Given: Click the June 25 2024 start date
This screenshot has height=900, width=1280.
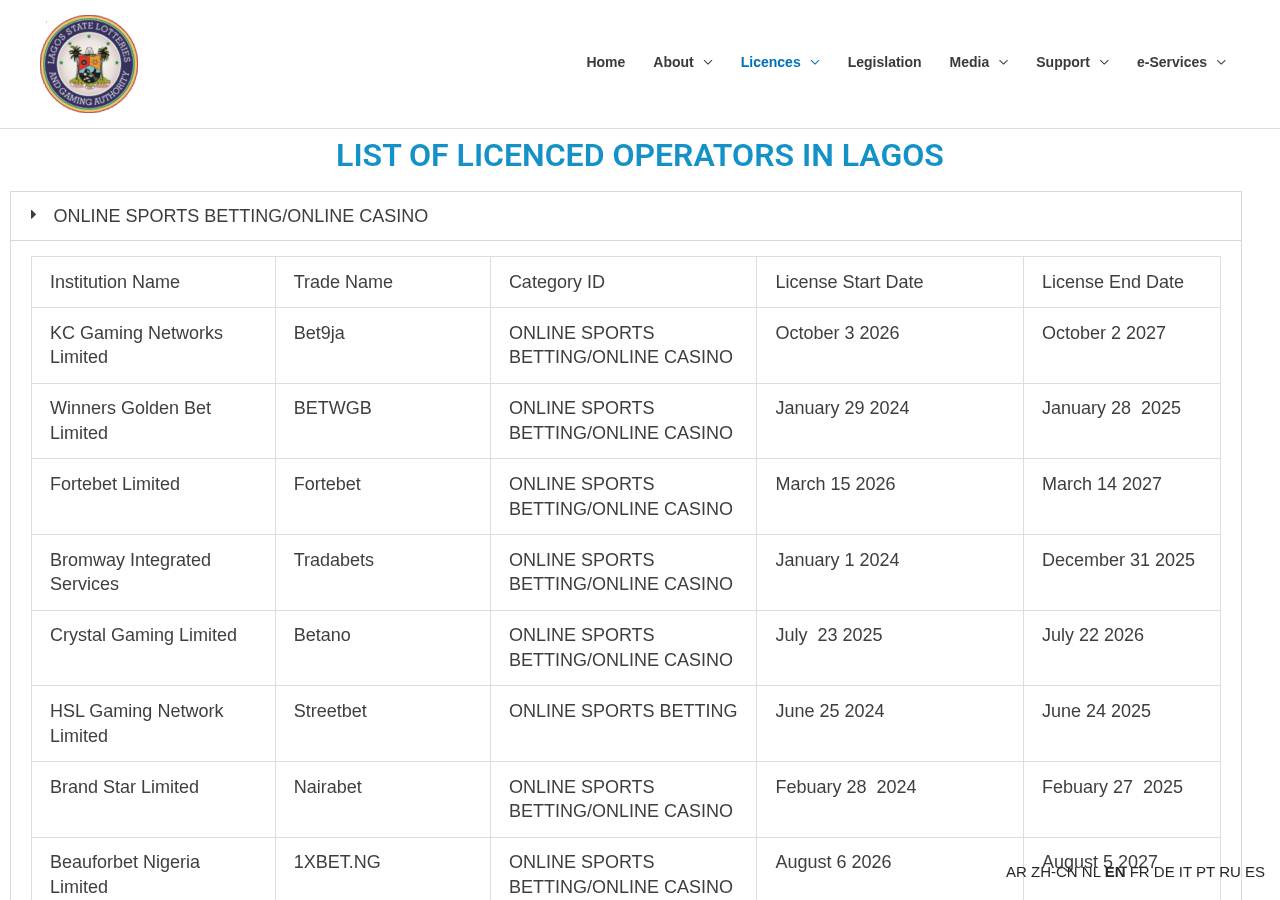Looking at the screenshot, I should 890,724.
